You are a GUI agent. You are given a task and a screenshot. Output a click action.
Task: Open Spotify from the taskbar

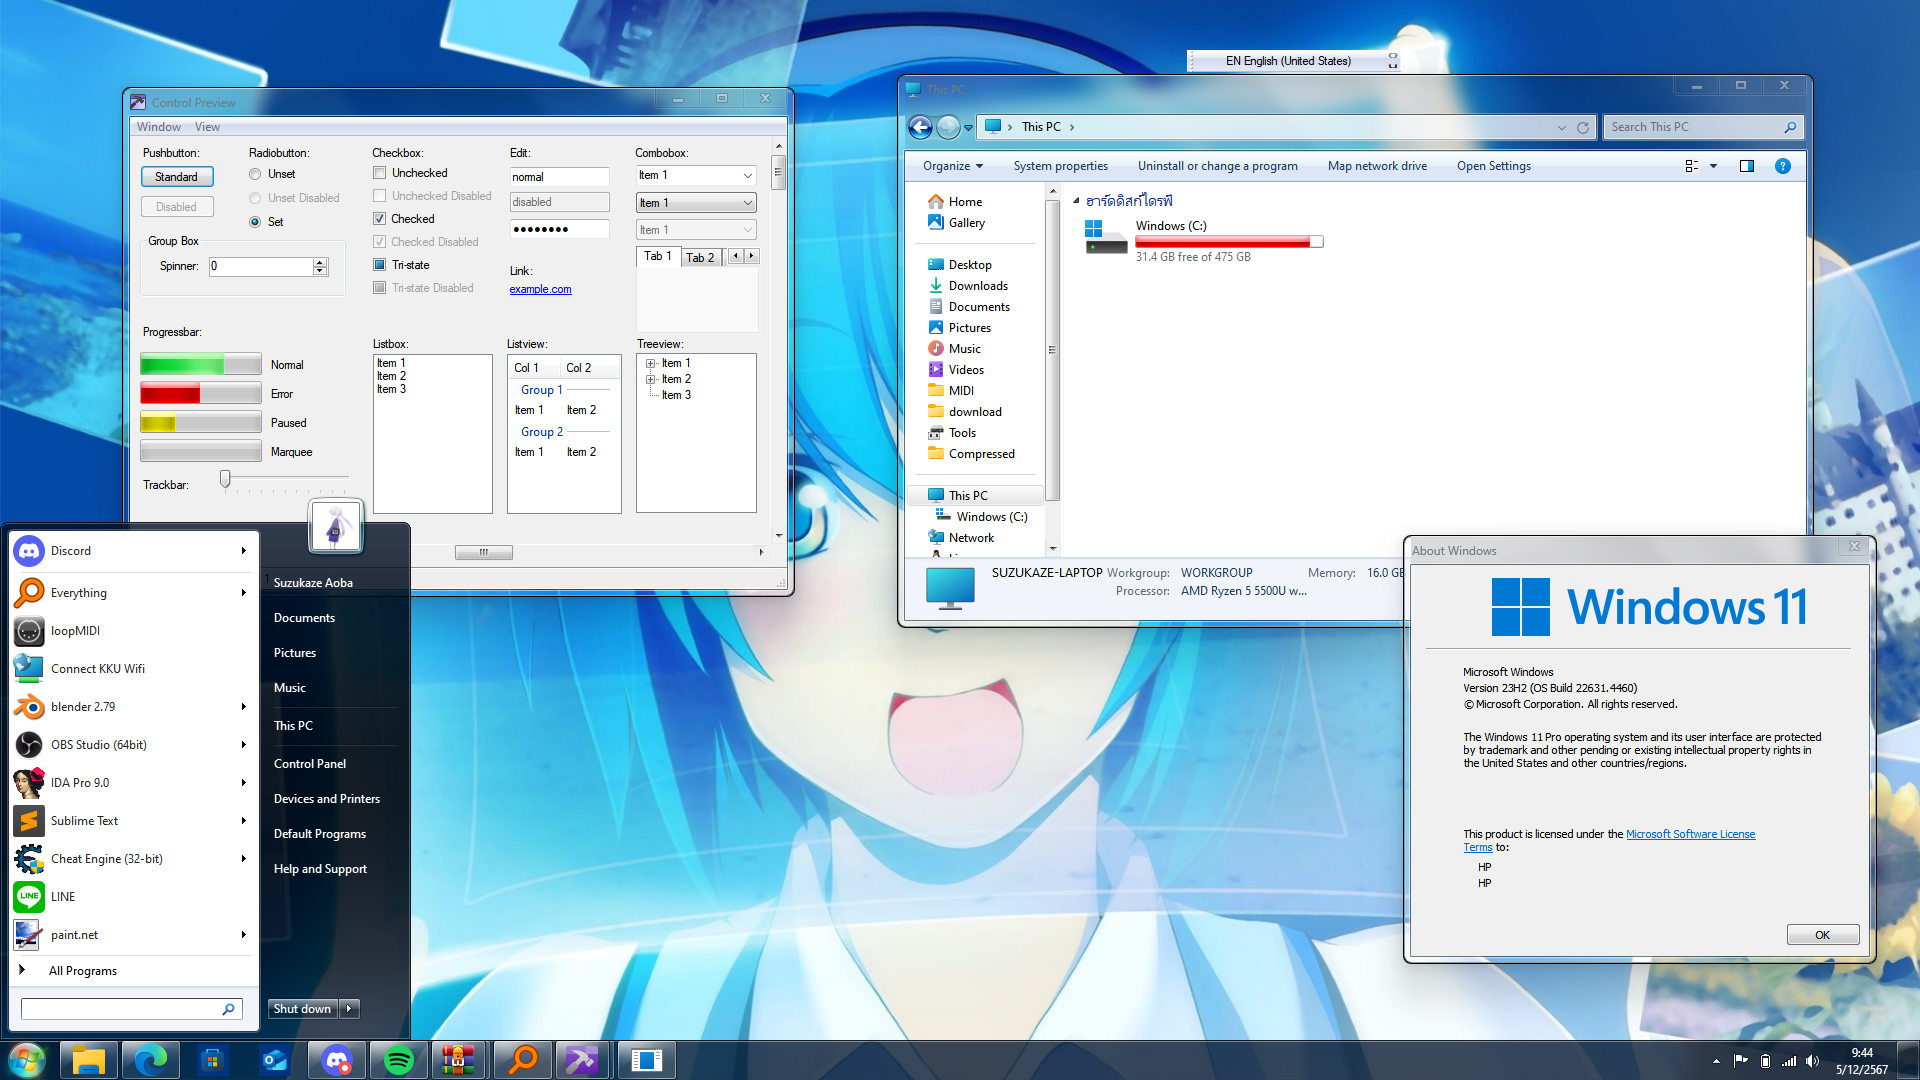click(x=399, y=1060)
